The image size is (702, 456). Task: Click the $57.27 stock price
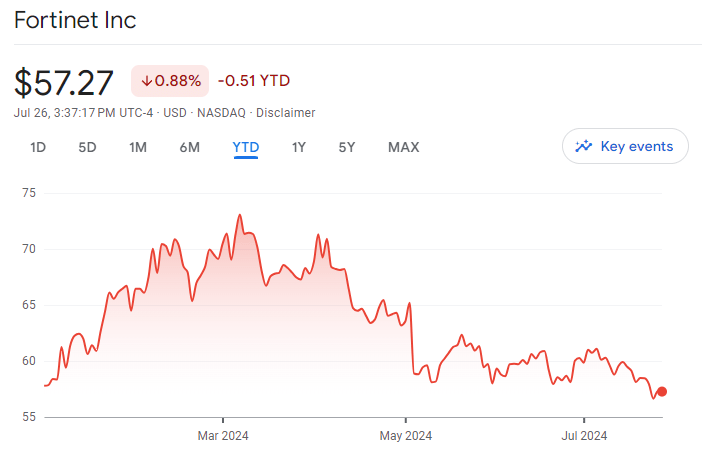[64, 82]
